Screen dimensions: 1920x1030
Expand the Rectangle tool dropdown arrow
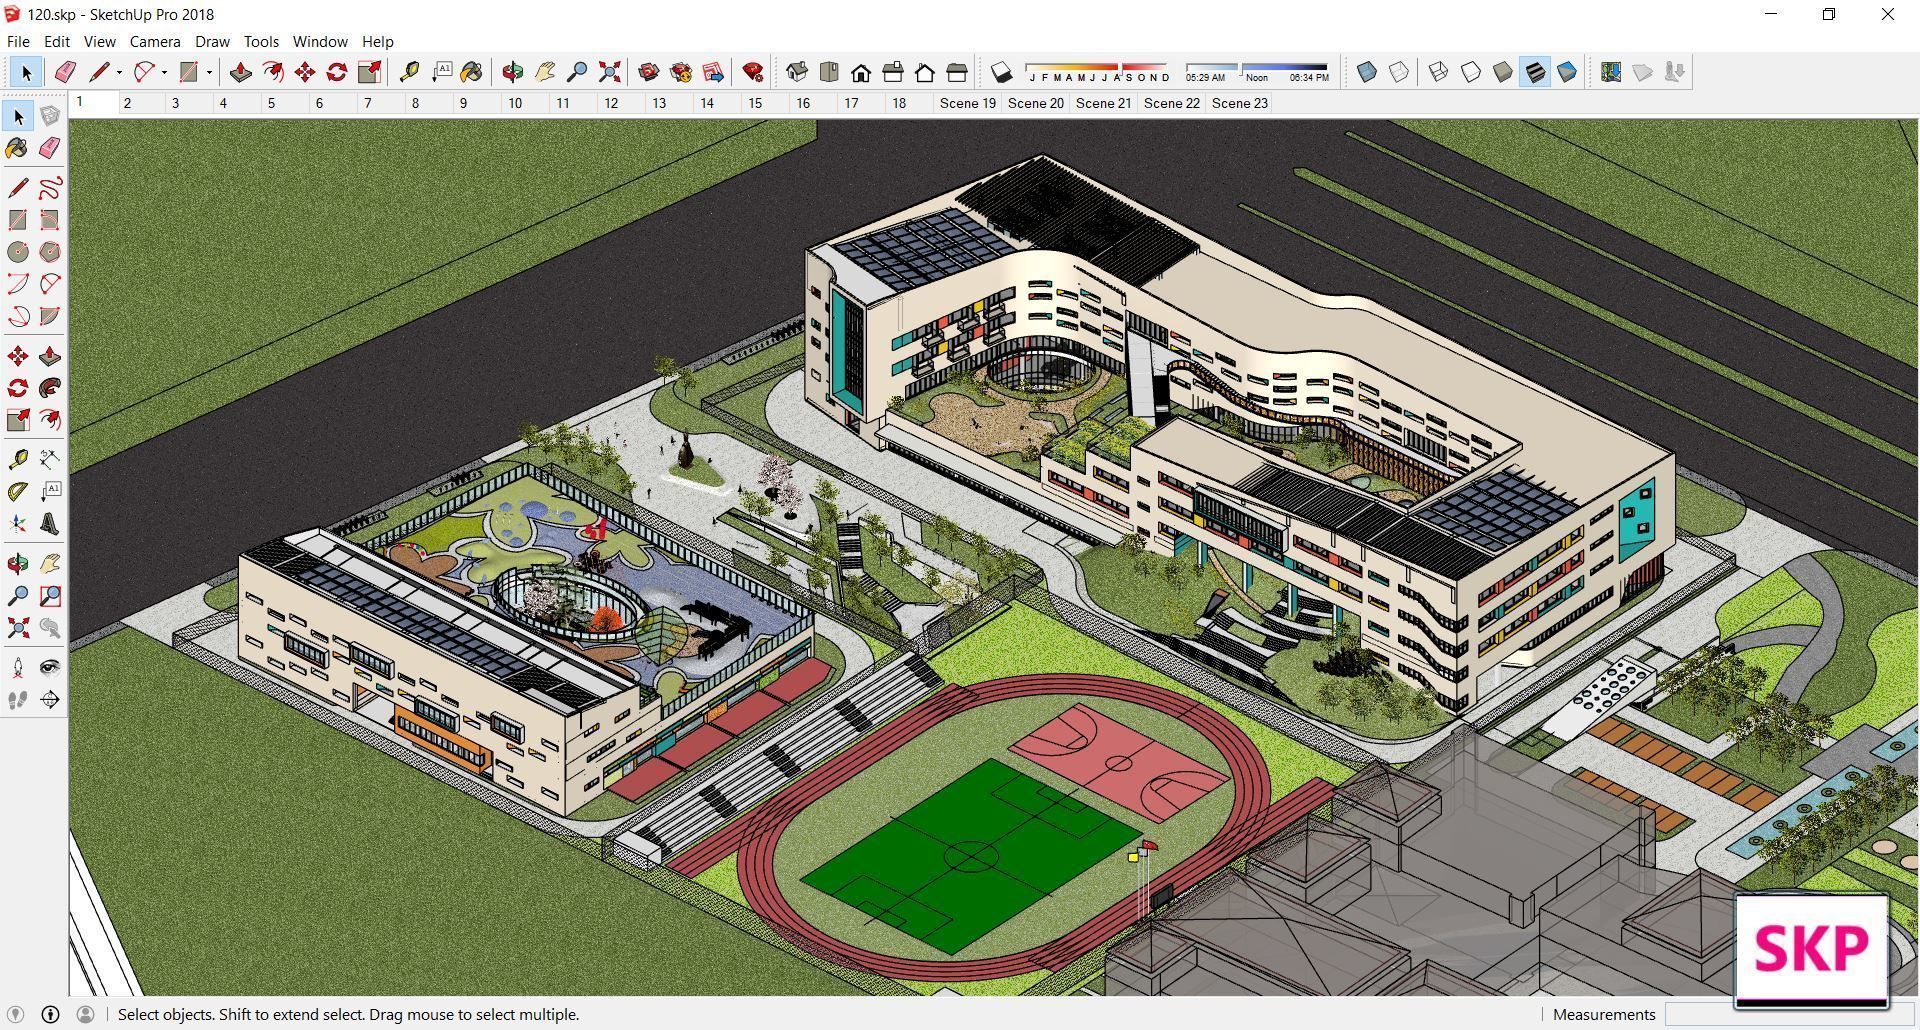pos(209,72)
